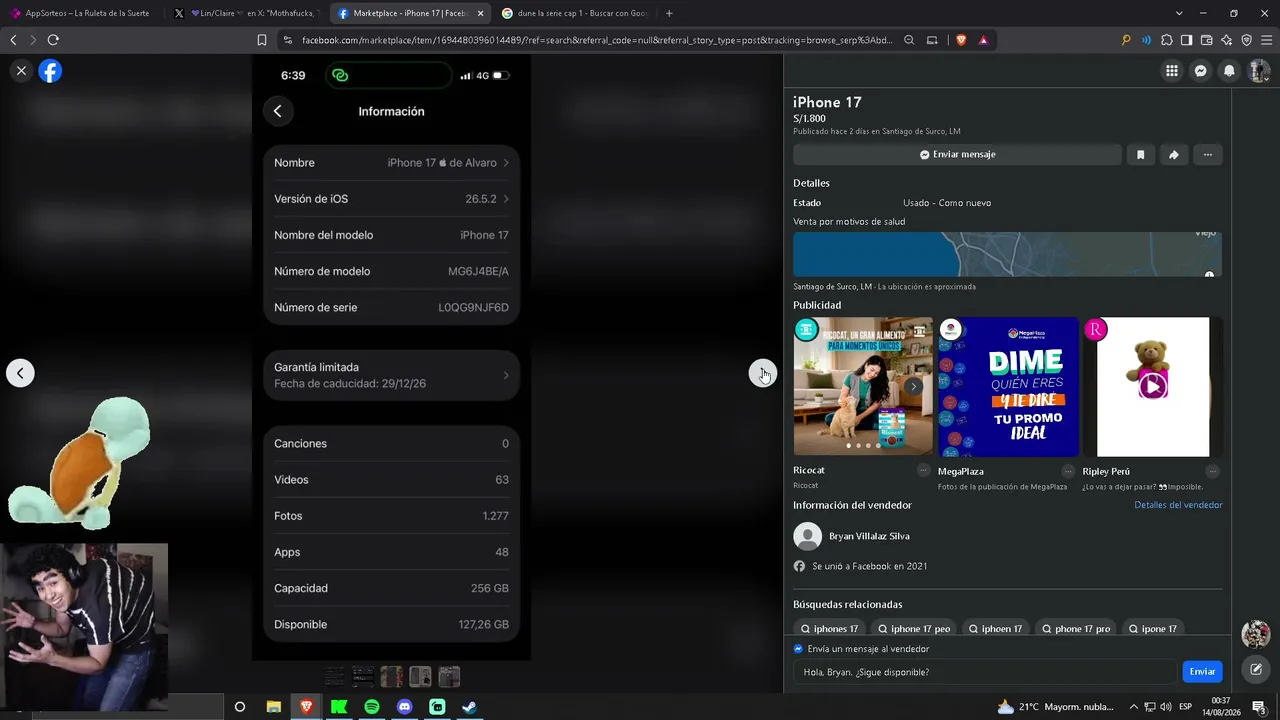Open options for the Ricocat ad
Image resolution: width=1280 pixels, height=720 pixels.
coord(923,471)
